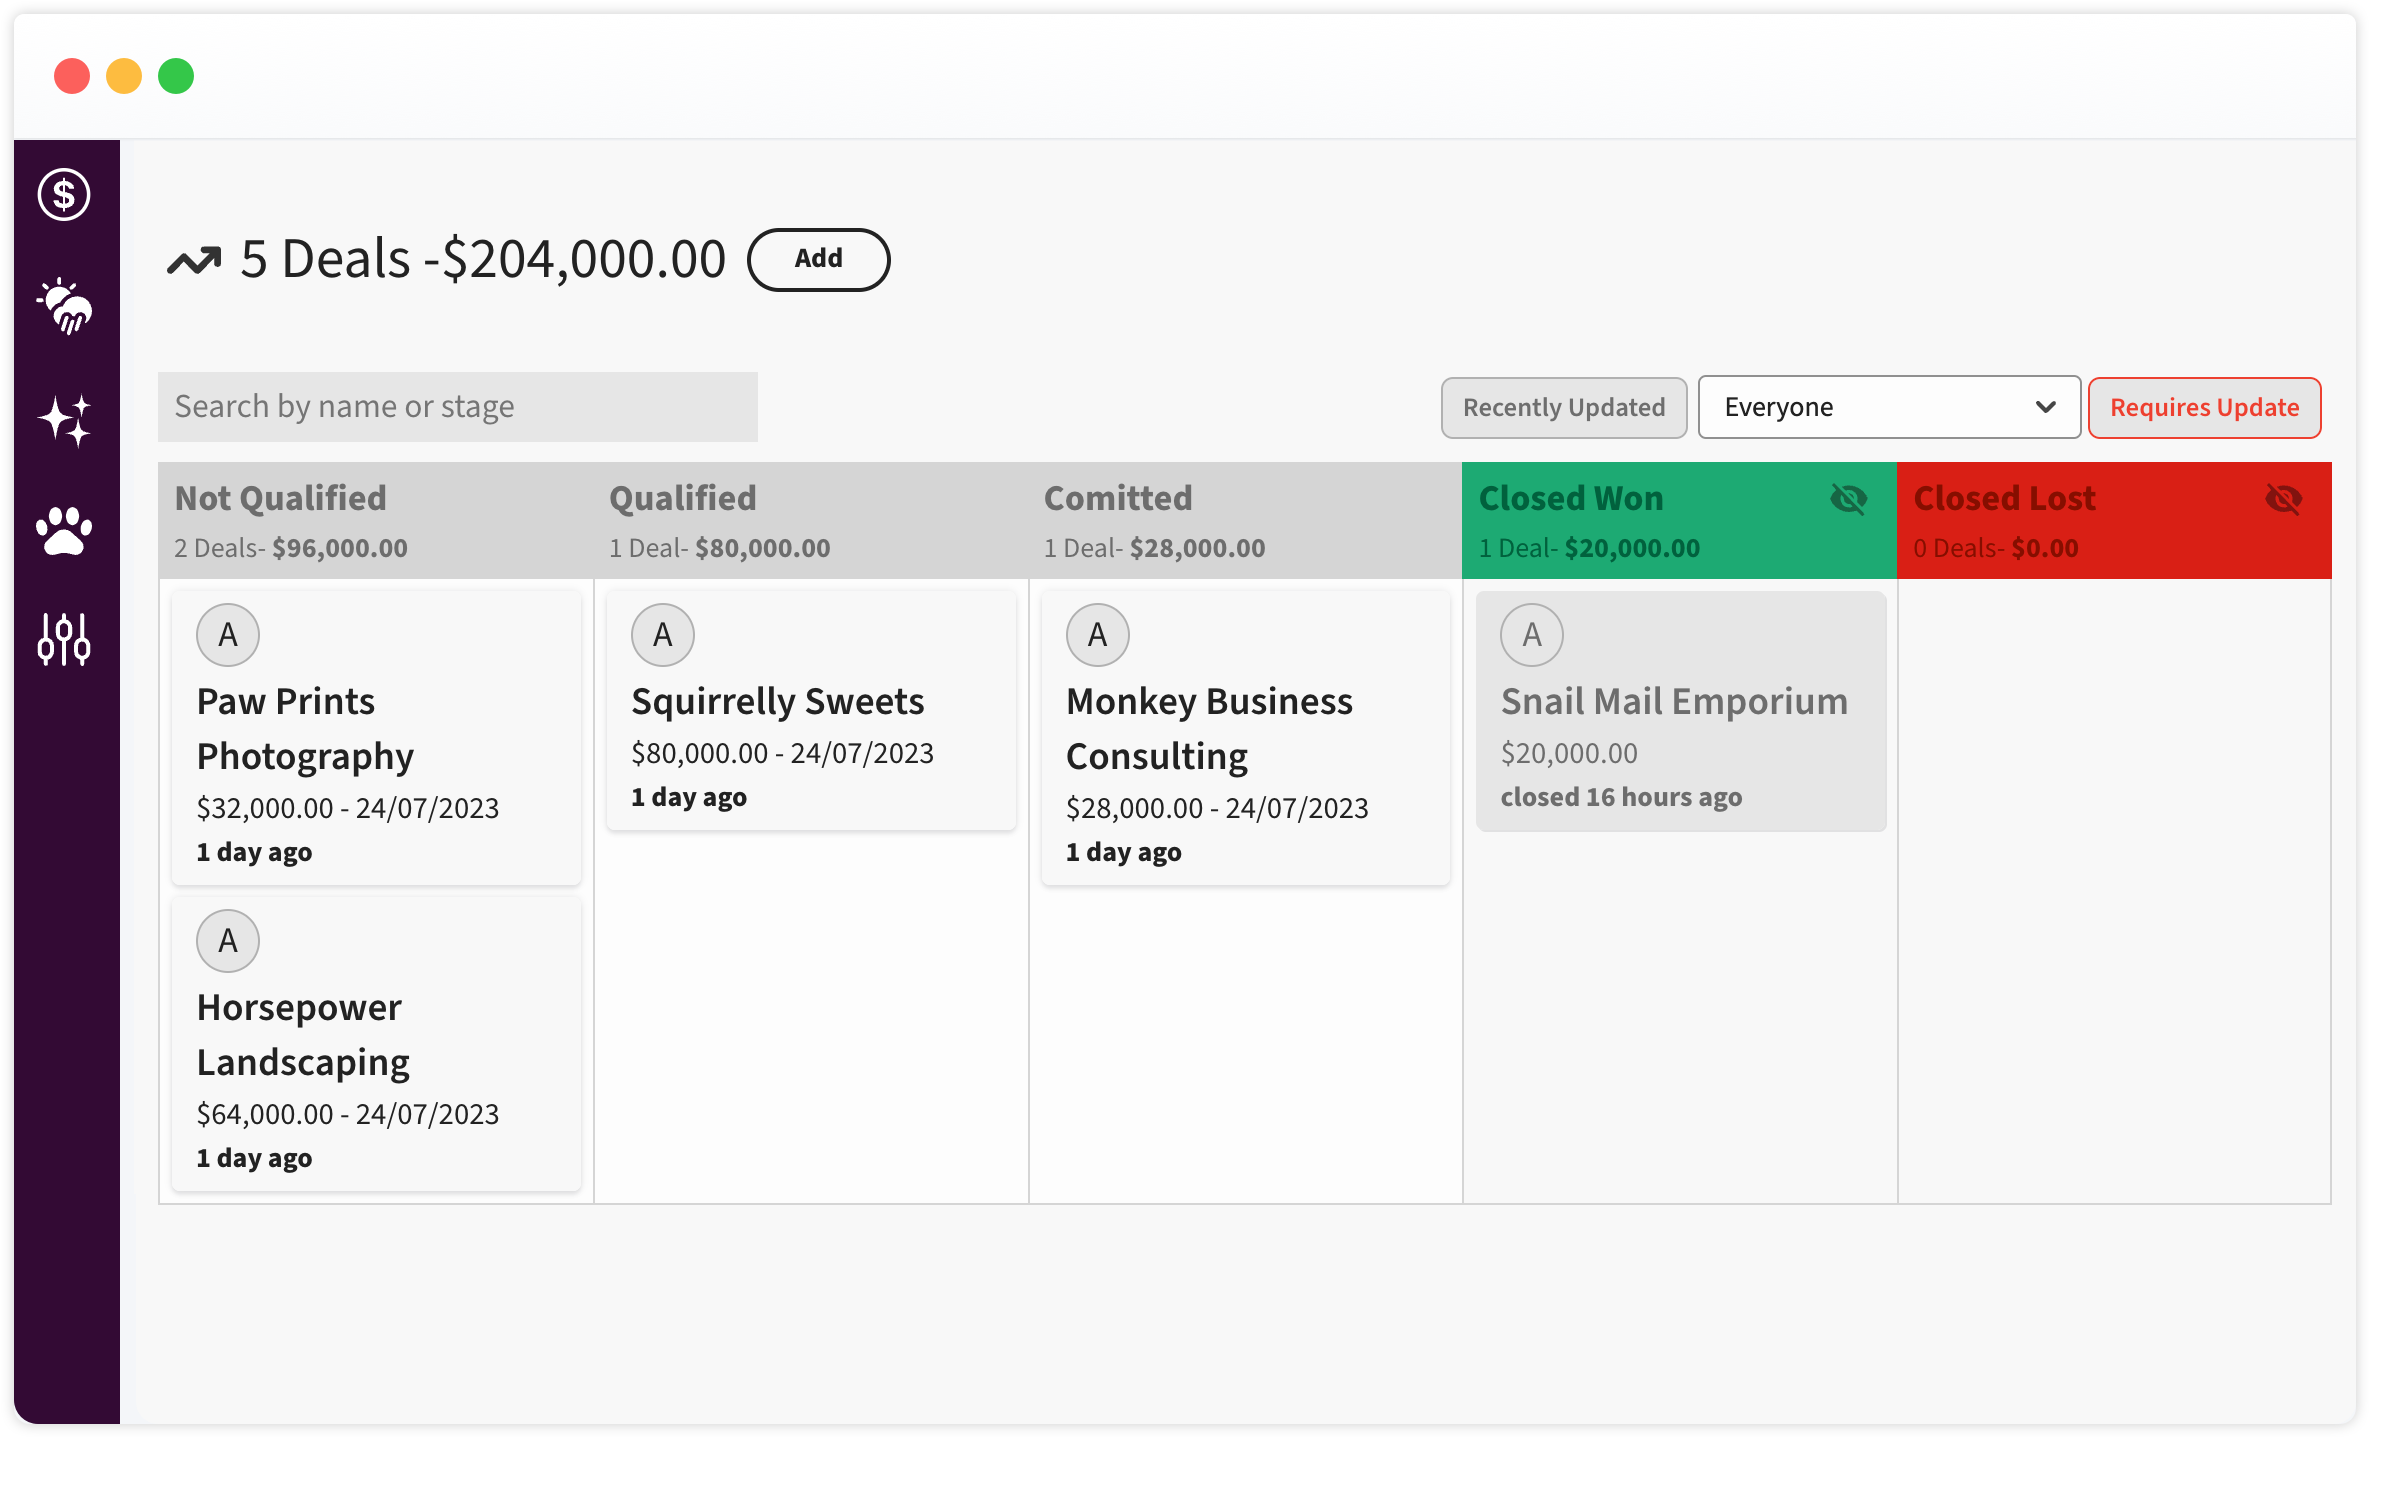The width and height of the screenshot is (2400, 1500).
Task: Click the search by name or stage field
Action: coord(457,407)
